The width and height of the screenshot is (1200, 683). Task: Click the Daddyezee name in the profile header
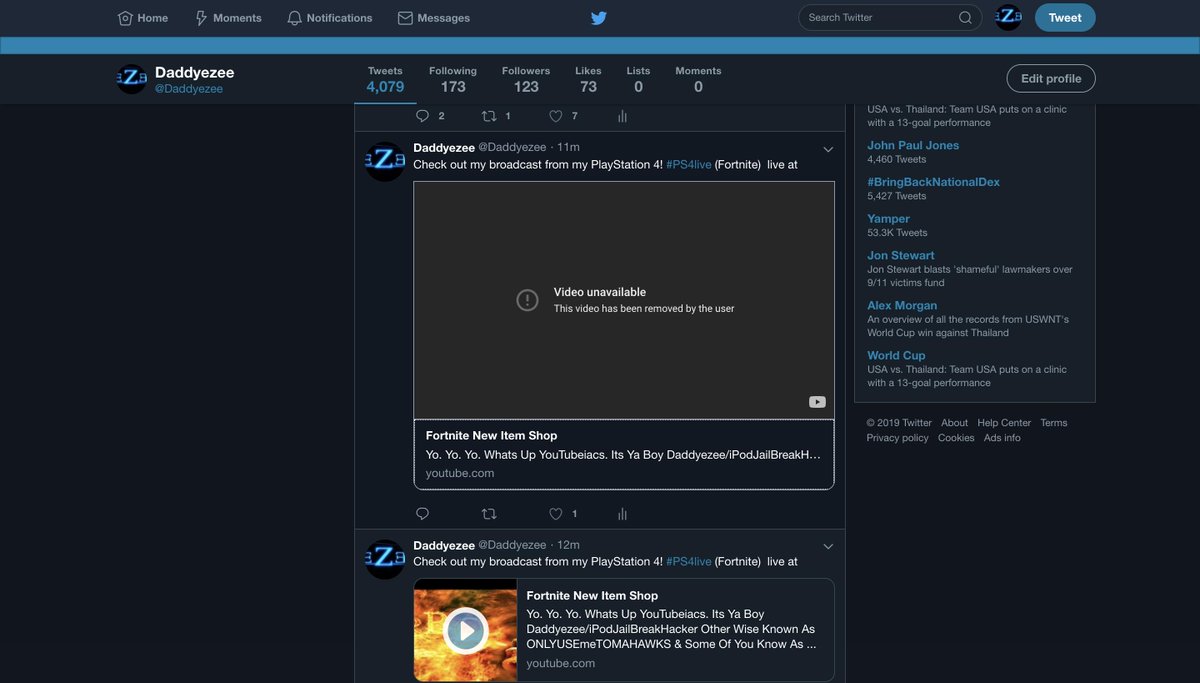[194, 73]
